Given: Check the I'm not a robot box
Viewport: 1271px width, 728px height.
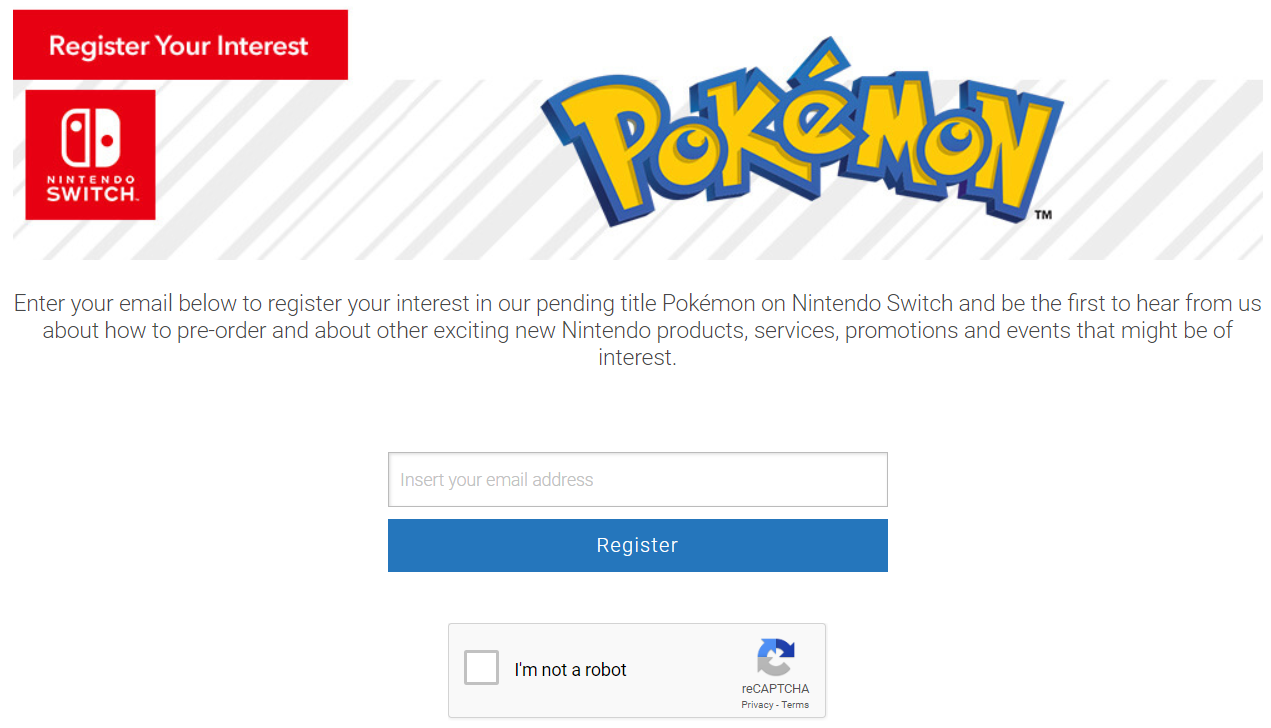Looking at the screenshot, I should coord(481,668).
